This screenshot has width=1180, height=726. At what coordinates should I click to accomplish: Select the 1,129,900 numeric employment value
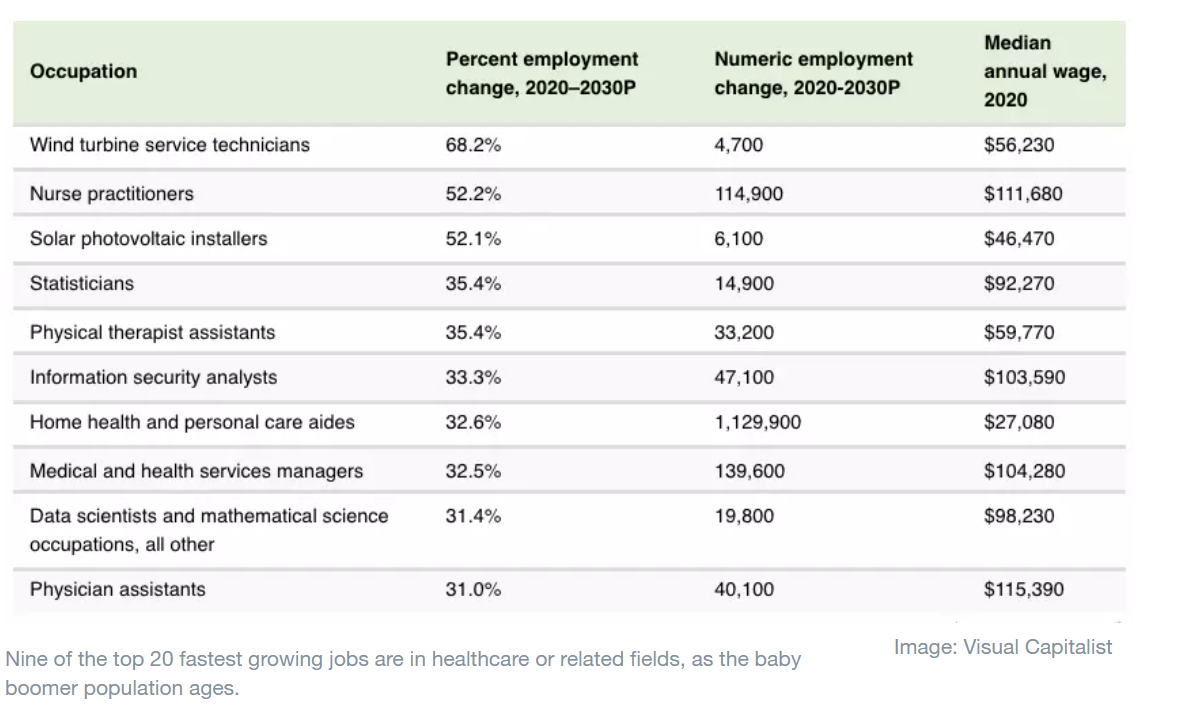(757, 422)
